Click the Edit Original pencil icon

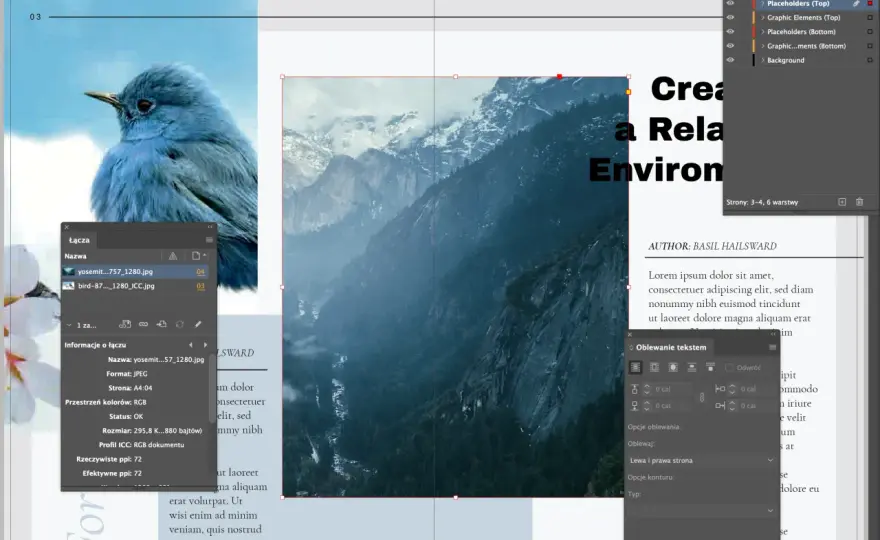coord(198,324)
